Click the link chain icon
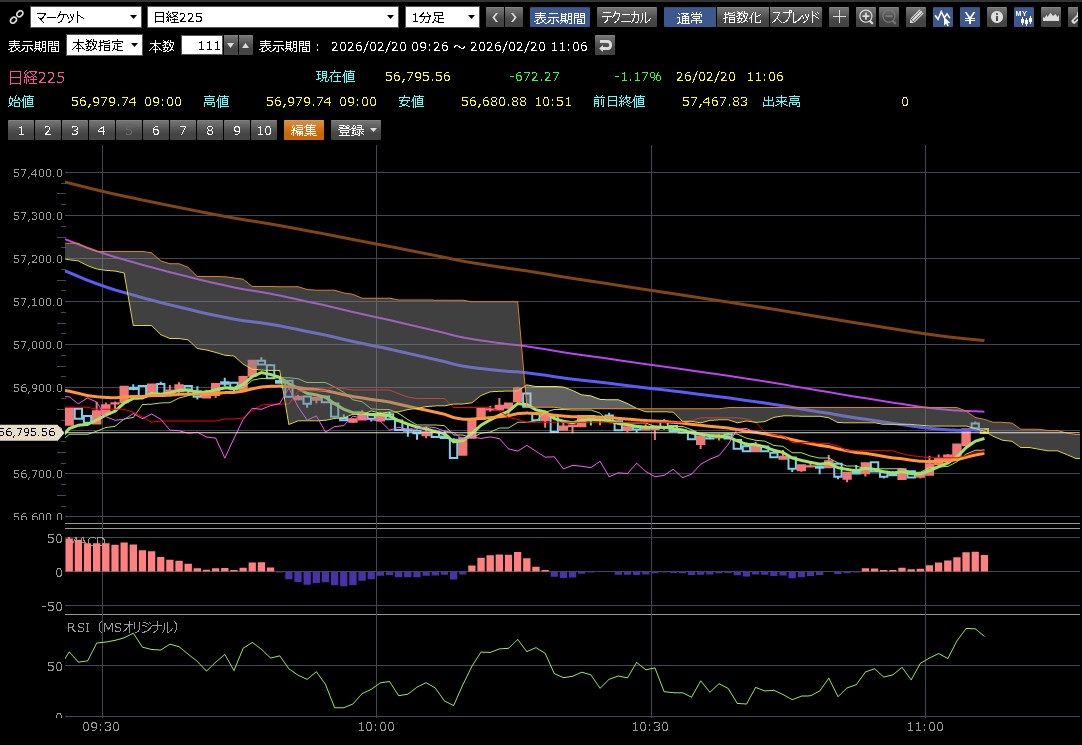Image resolution: width=1082 pixels, height=745 pixels. [x=15, y=17]
